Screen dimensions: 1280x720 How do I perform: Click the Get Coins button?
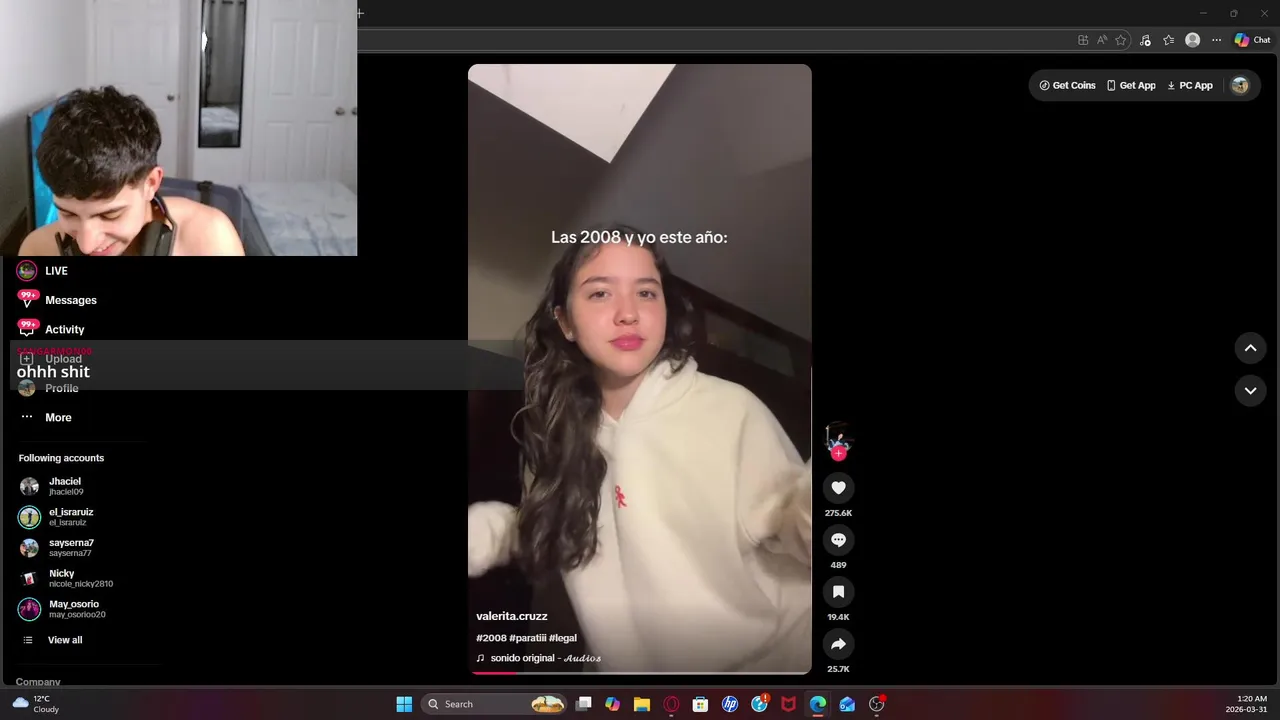1067,86
